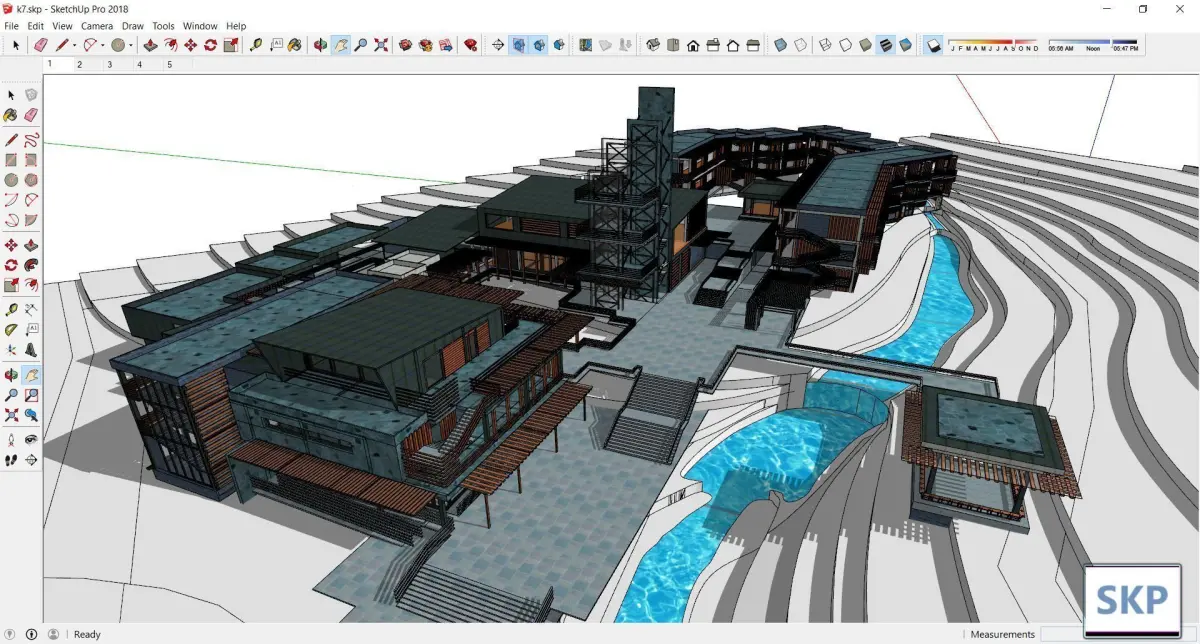The height and width of the screenshot is (644, 1200).
Task: Activate Walk tool footprints icon
Action: (11, 460)
